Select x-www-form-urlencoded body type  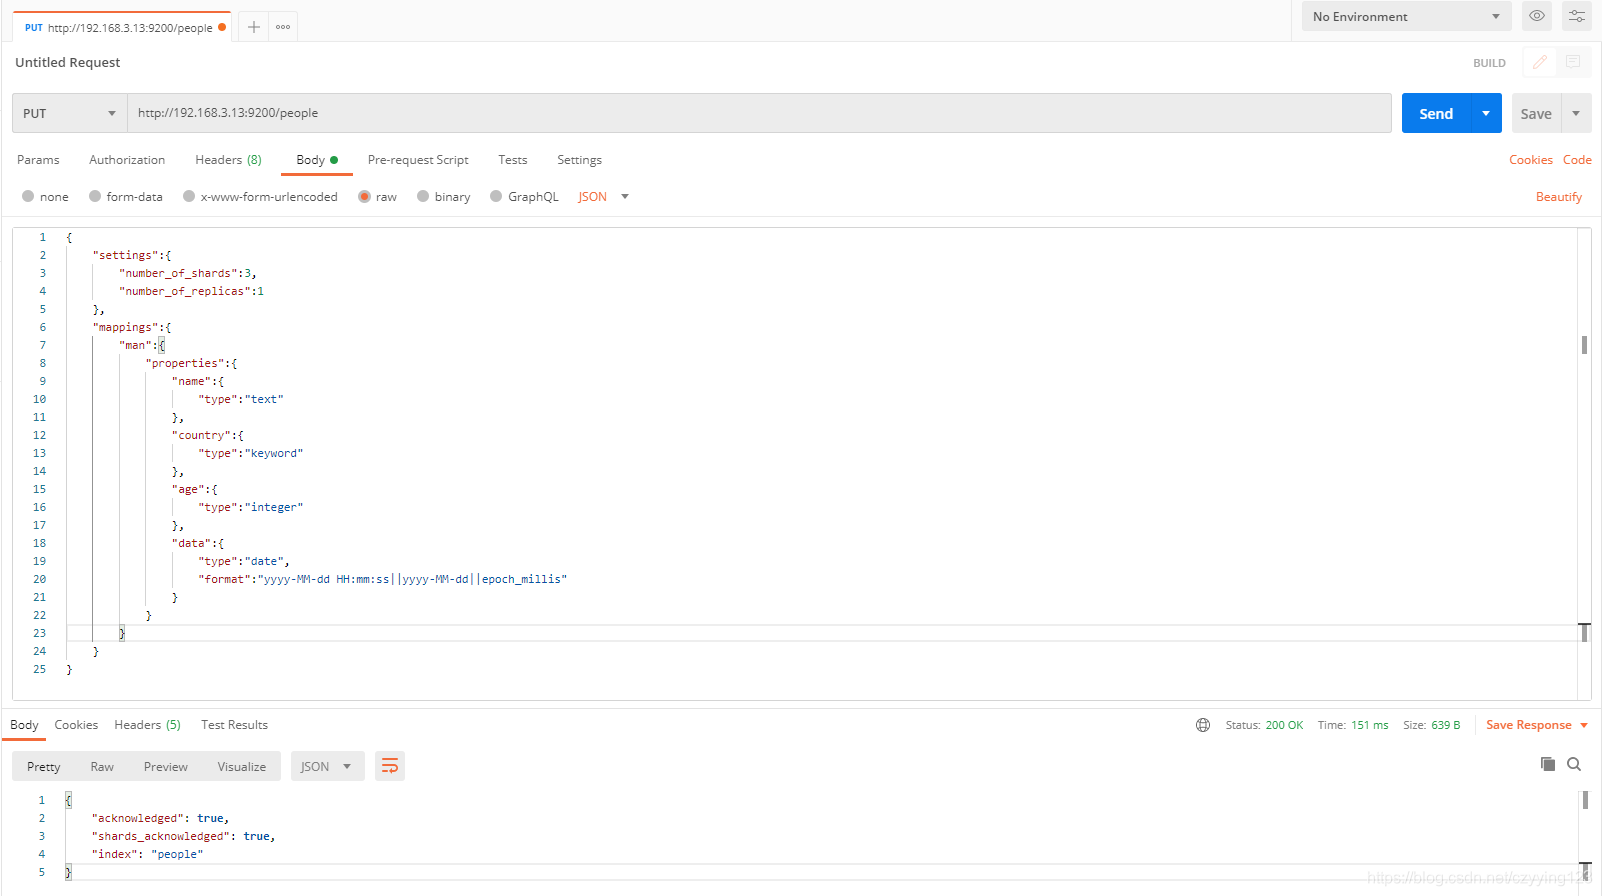click(260, 197)
